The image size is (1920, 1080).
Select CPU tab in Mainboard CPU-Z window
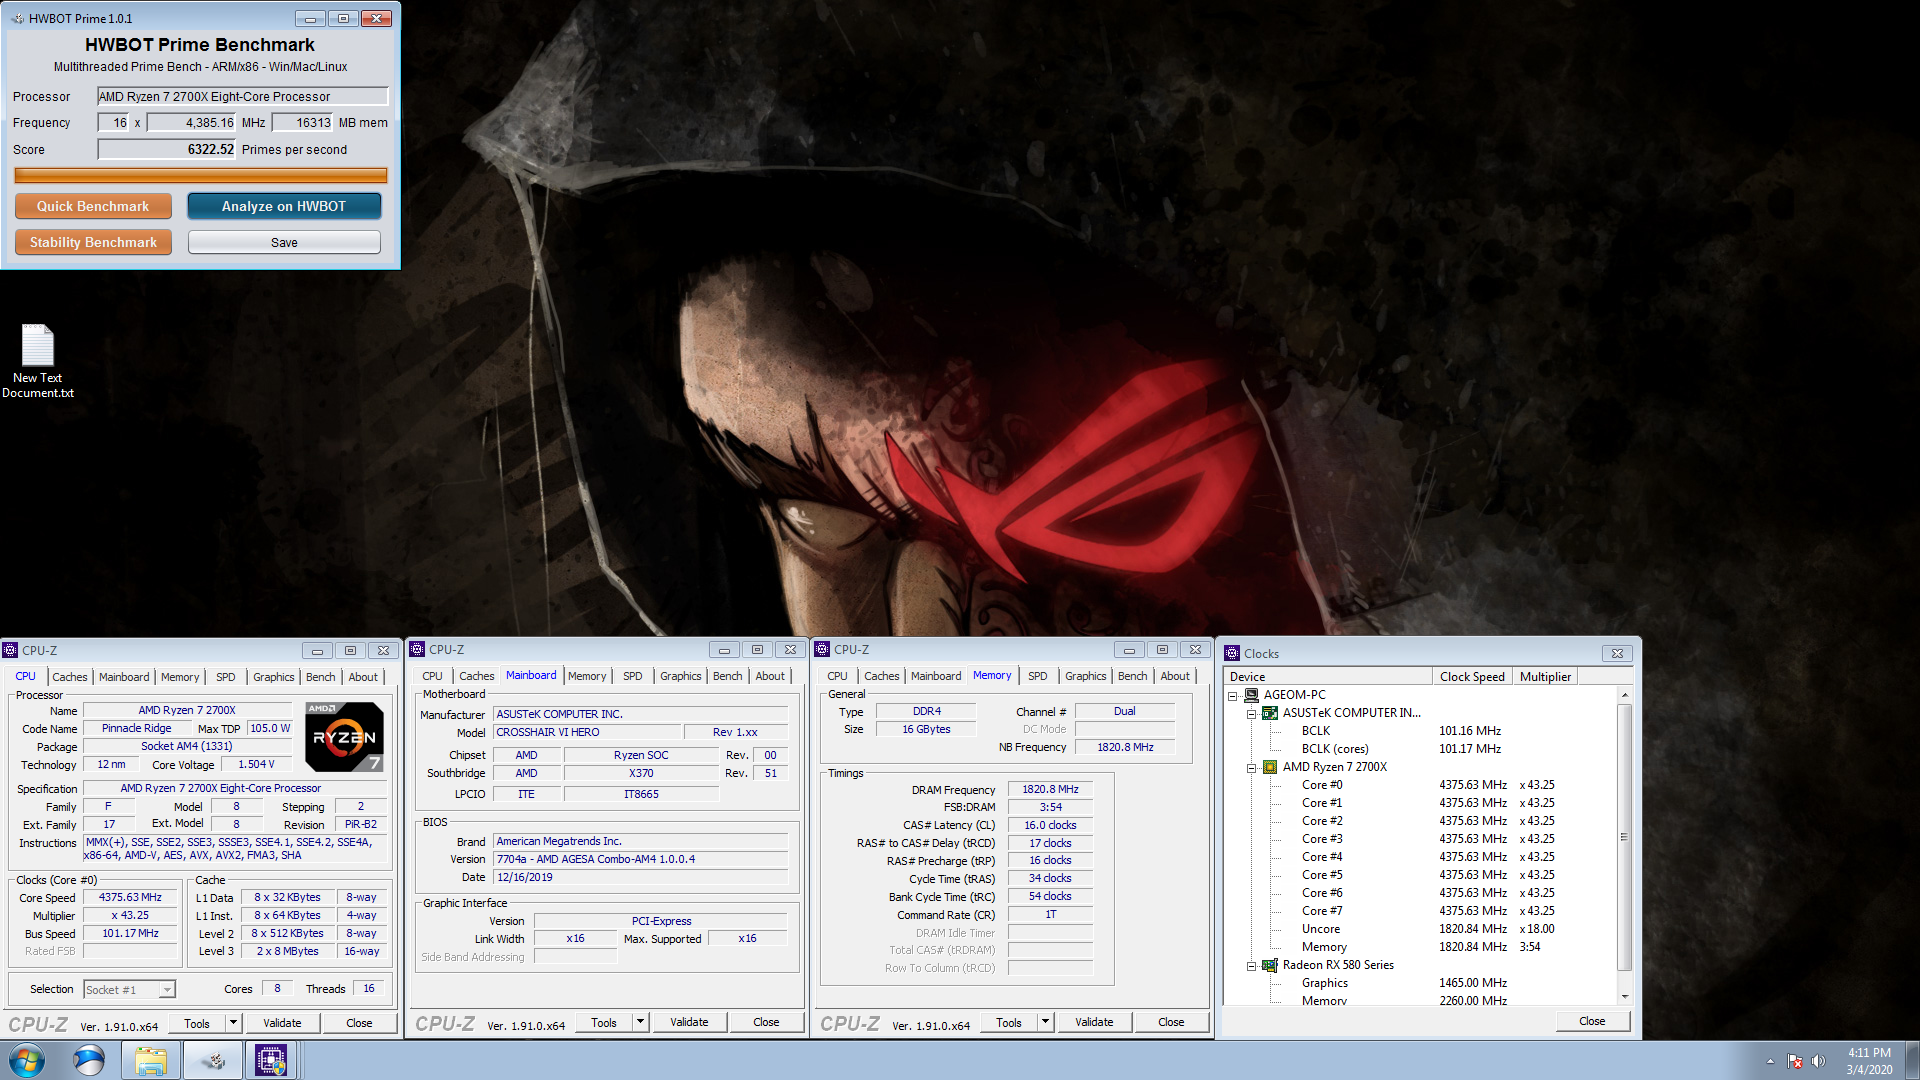tap(432, 676)
